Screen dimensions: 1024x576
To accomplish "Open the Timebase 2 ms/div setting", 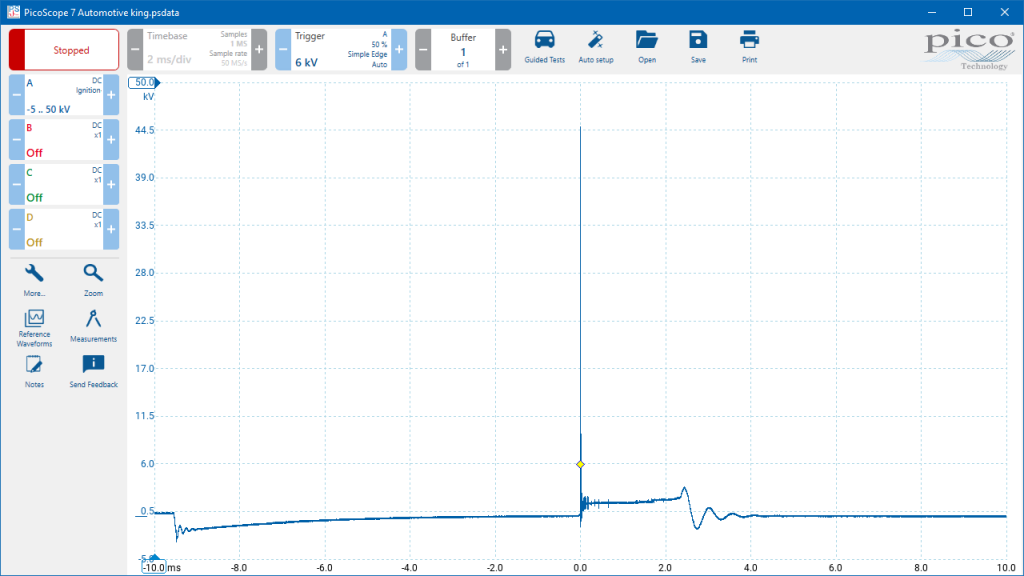I will point(197,50).
